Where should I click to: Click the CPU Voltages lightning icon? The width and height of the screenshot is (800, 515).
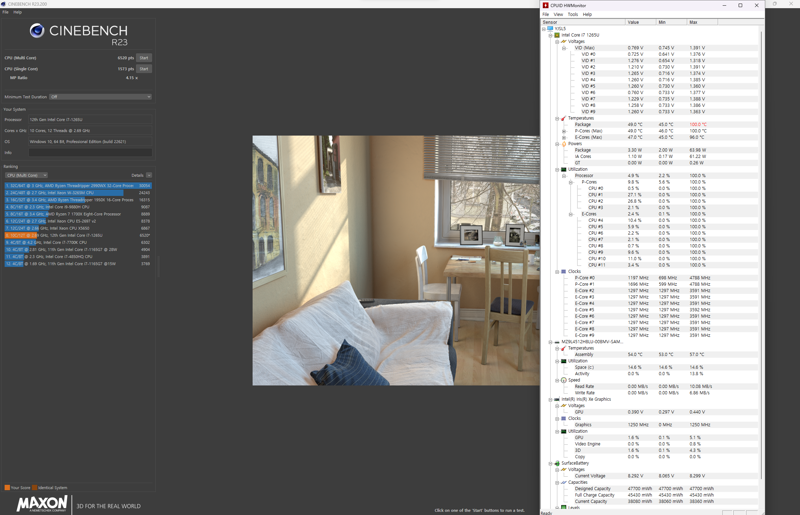tap(564, 41)
